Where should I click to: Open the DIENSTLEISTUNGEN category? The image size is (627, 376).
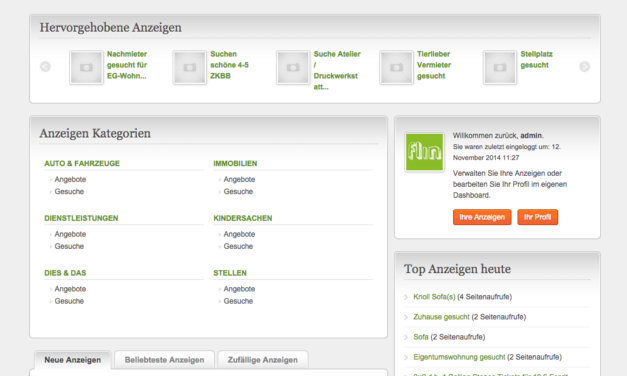tap(81, 218)
